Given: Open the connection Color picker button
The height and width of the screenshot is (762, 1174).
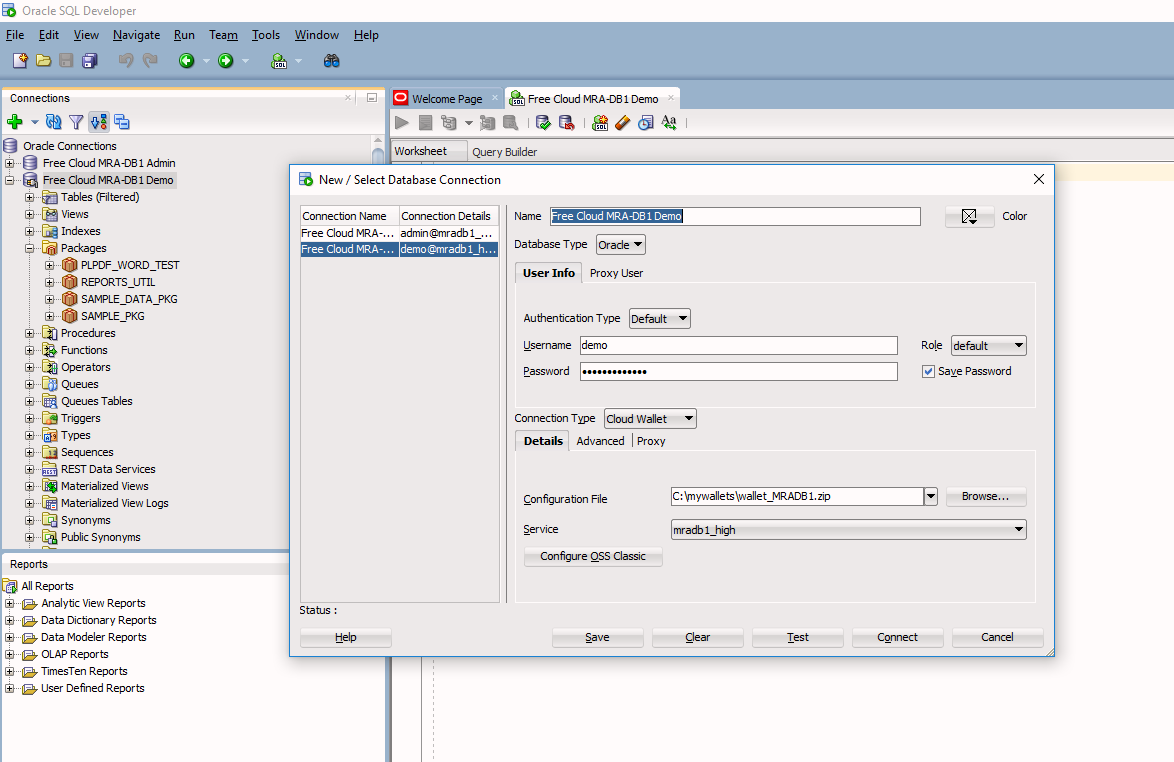Looking at the screenshot, I should pyautogui.click(x=969, y=216).
